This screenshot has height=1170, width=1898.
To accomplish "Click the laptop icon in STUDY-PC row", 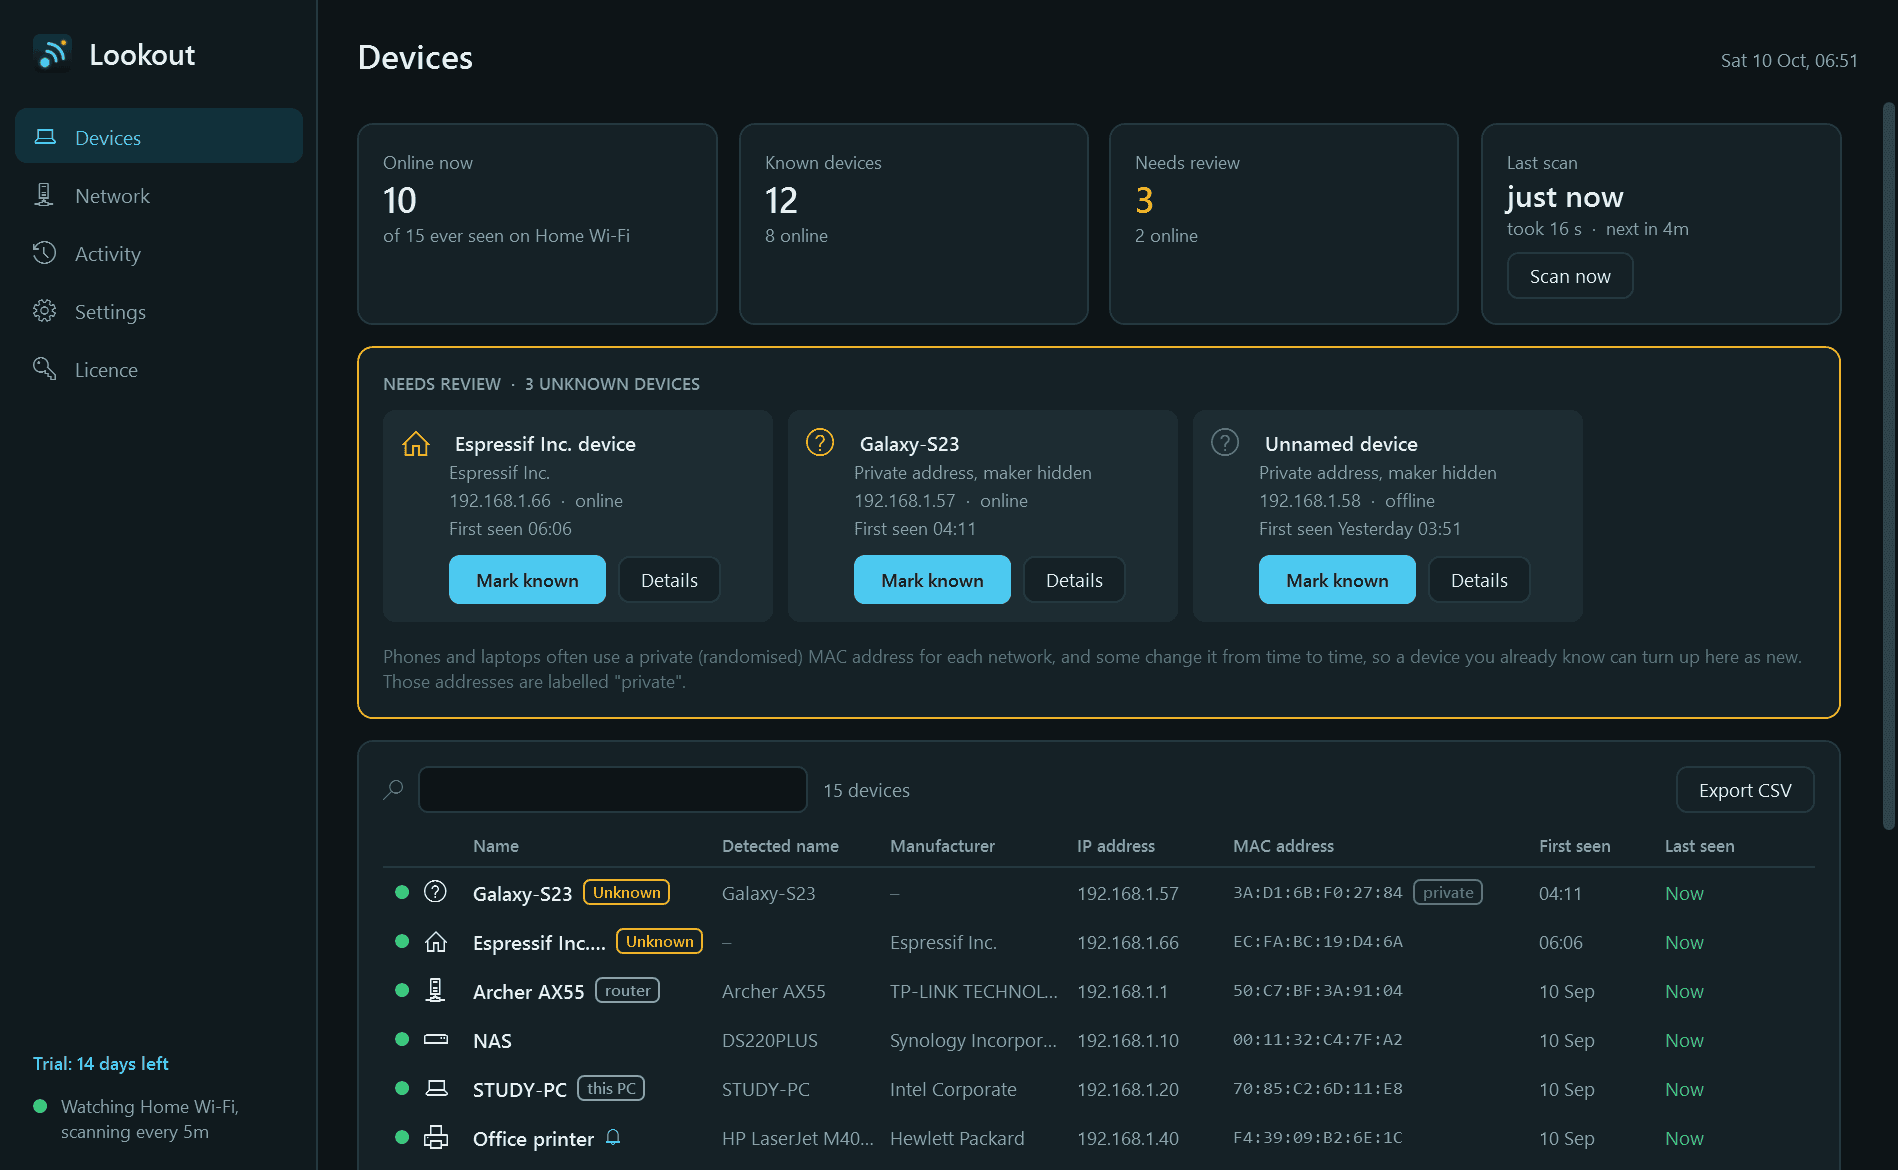I will [436, 1088].
